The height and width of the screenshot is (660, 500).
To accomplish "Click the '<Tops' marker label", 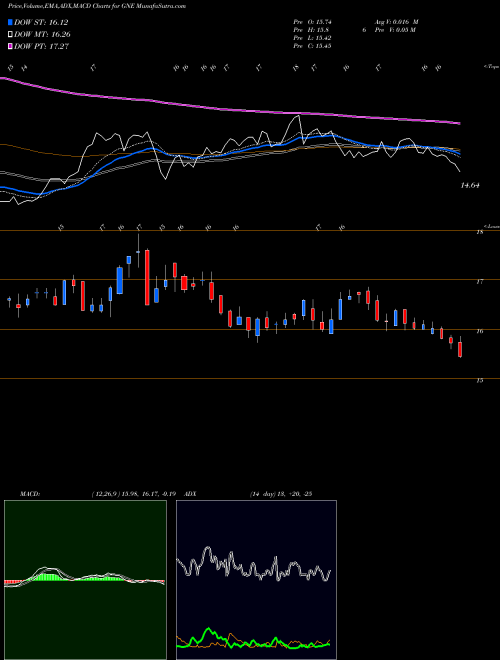I will point(491,67).
